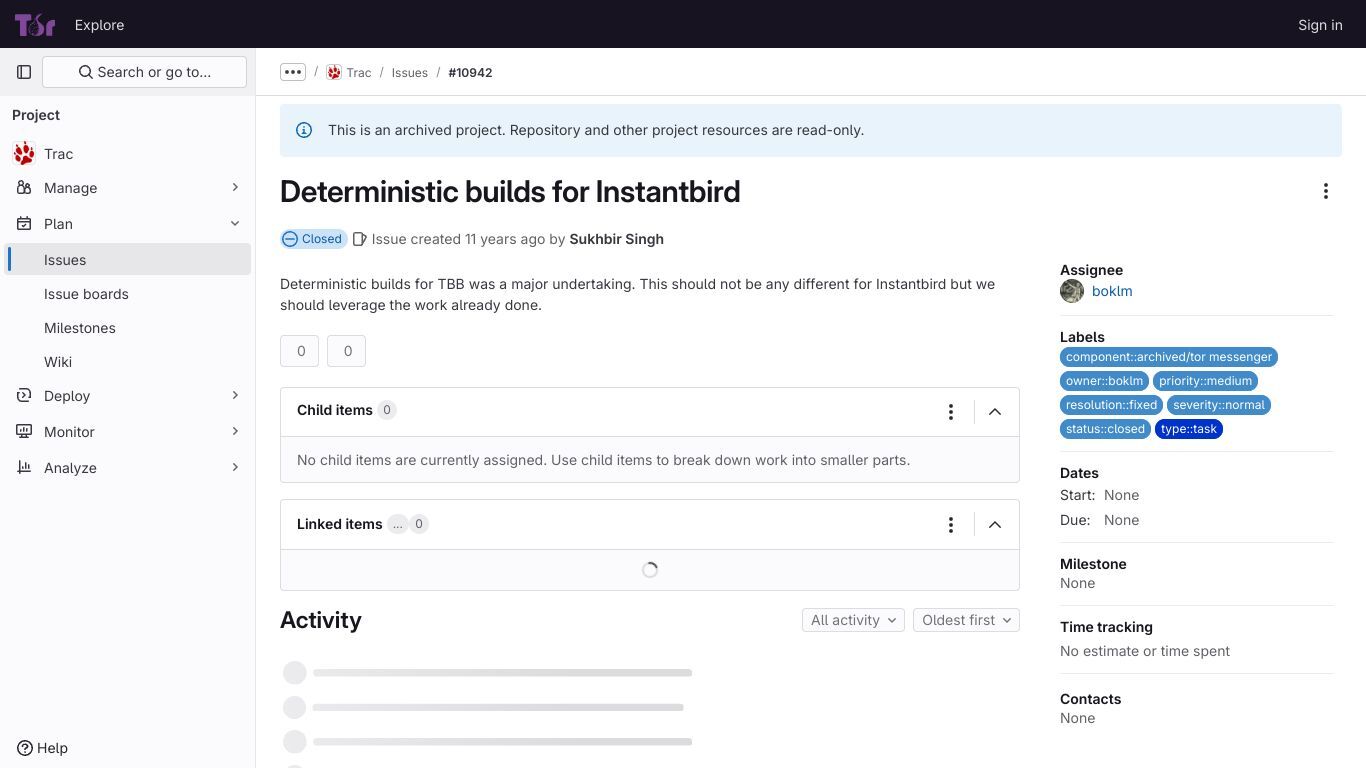1366x768 pixels.
Task: Click Trac paw icon in breadcrumb
Action: [334, 72]
